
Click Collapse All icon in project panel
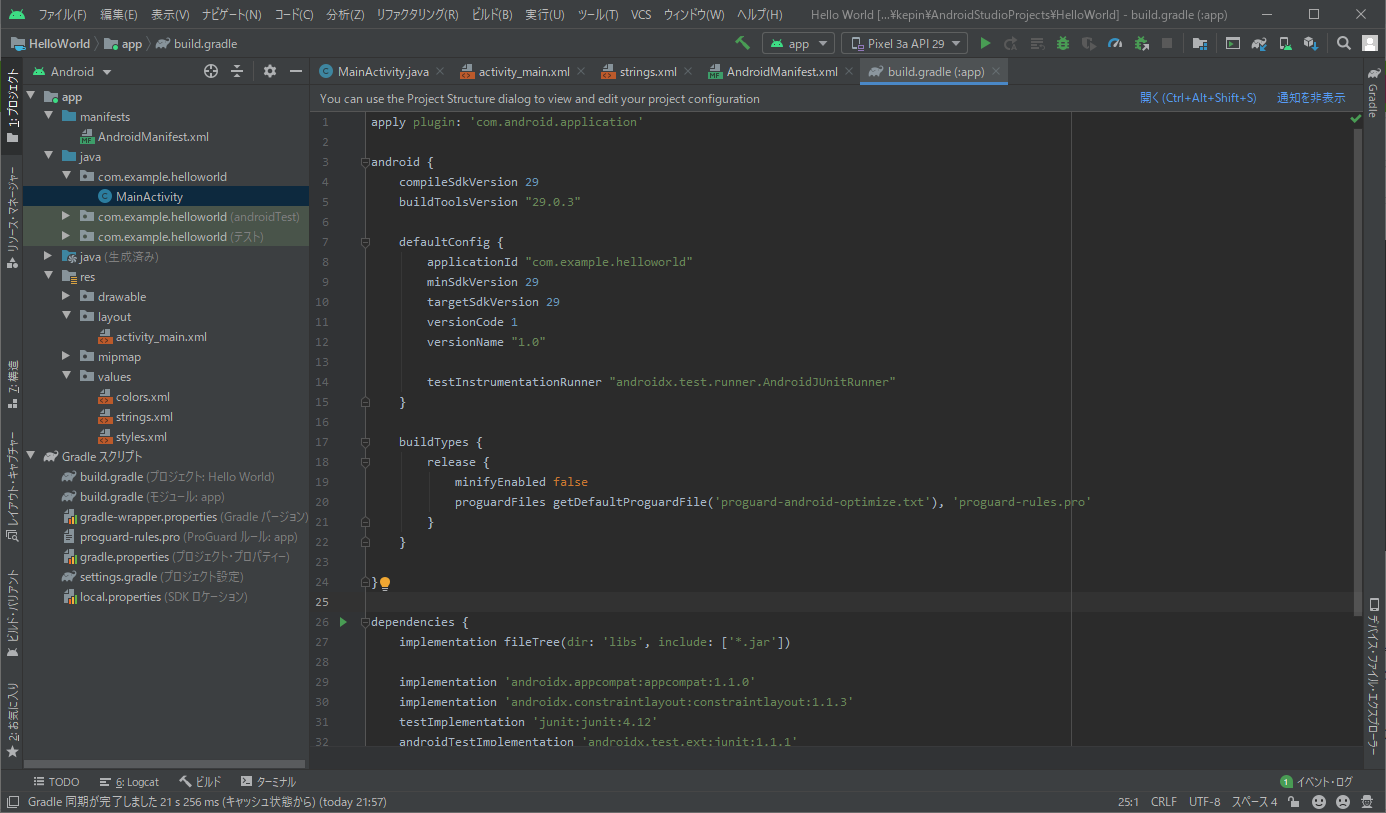tap(237, 71)
